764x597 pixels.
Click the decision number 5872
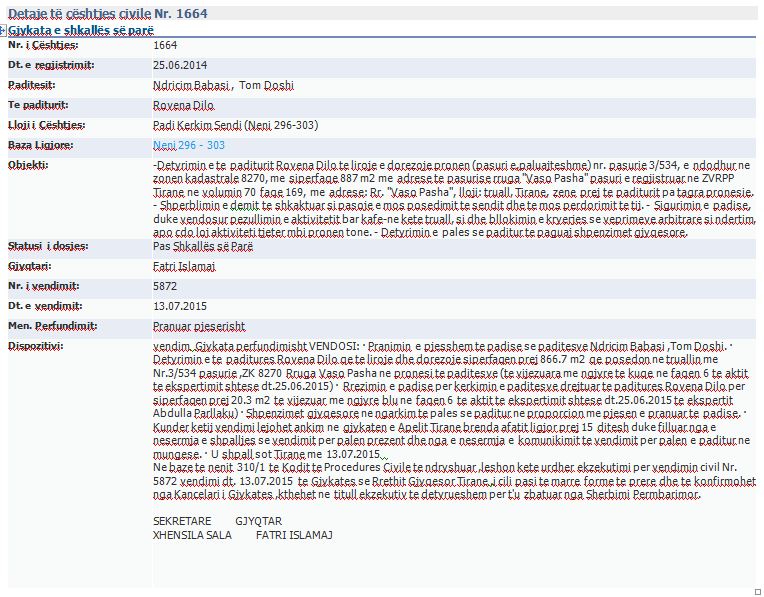pyautogui.click(x=165, y=286)
